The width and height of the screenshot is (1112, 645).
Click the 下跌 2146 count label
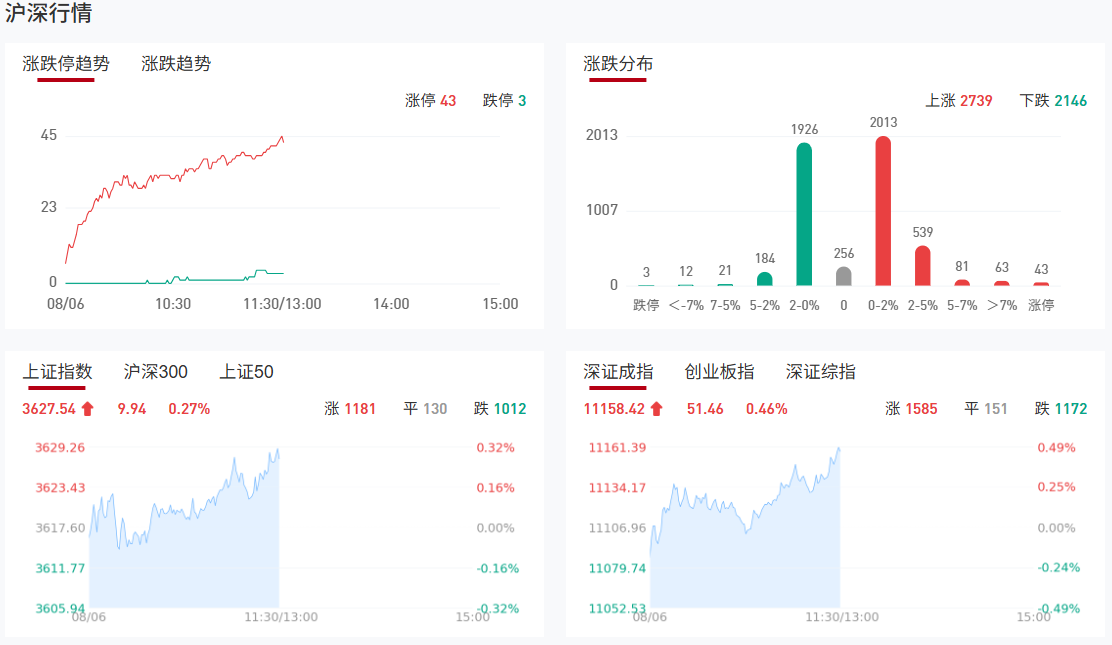[1053, 101]
